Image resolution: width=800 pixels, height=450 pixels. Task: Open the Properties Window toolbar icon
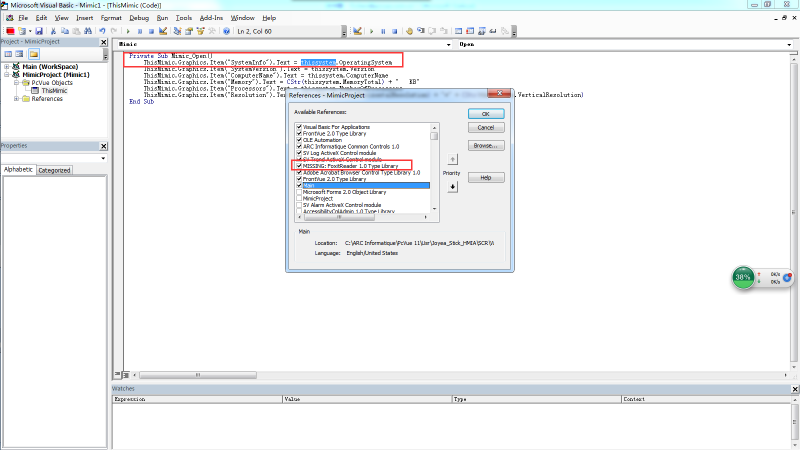(x=189, y=31)
